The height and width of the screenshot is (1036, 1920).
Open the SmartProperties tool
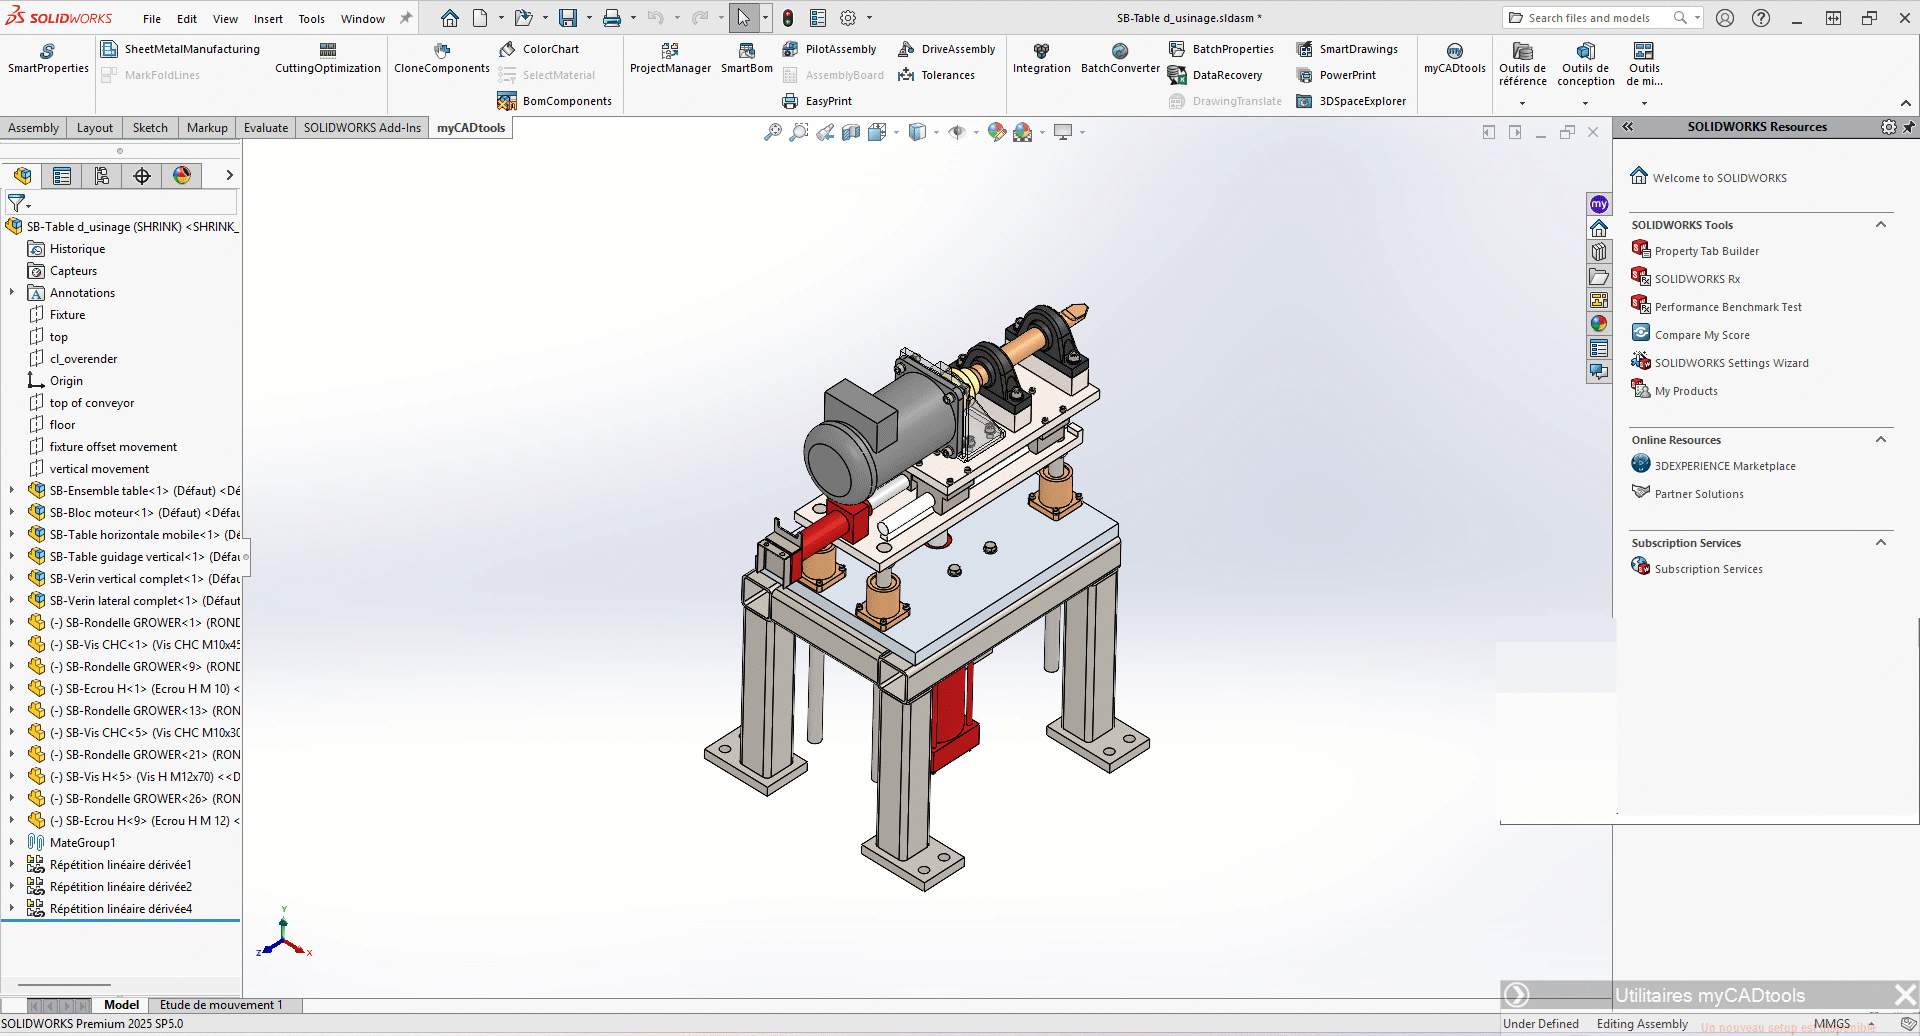coord(48,58)
